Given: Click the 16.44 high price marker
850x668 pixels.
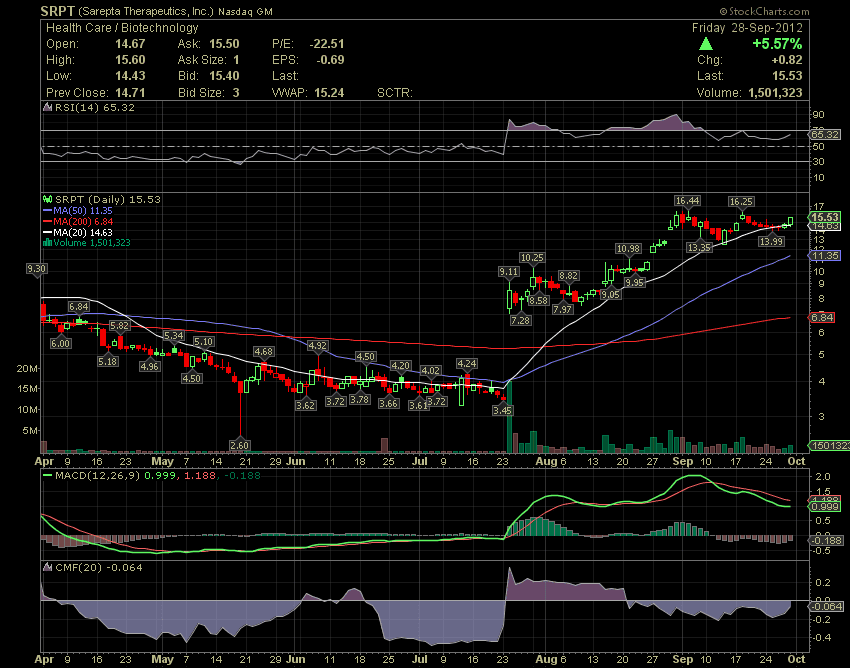Looking at the screenshot, I should click(x=687, y=201).
